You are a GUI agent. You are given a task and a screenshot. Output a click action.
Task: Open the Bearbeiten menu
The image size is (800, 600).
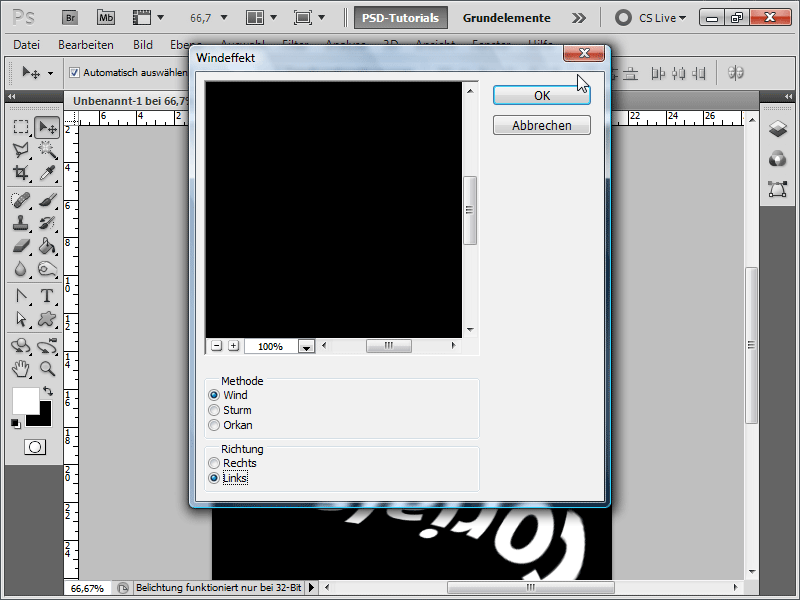pyautogui.click(x=86, y=45)
